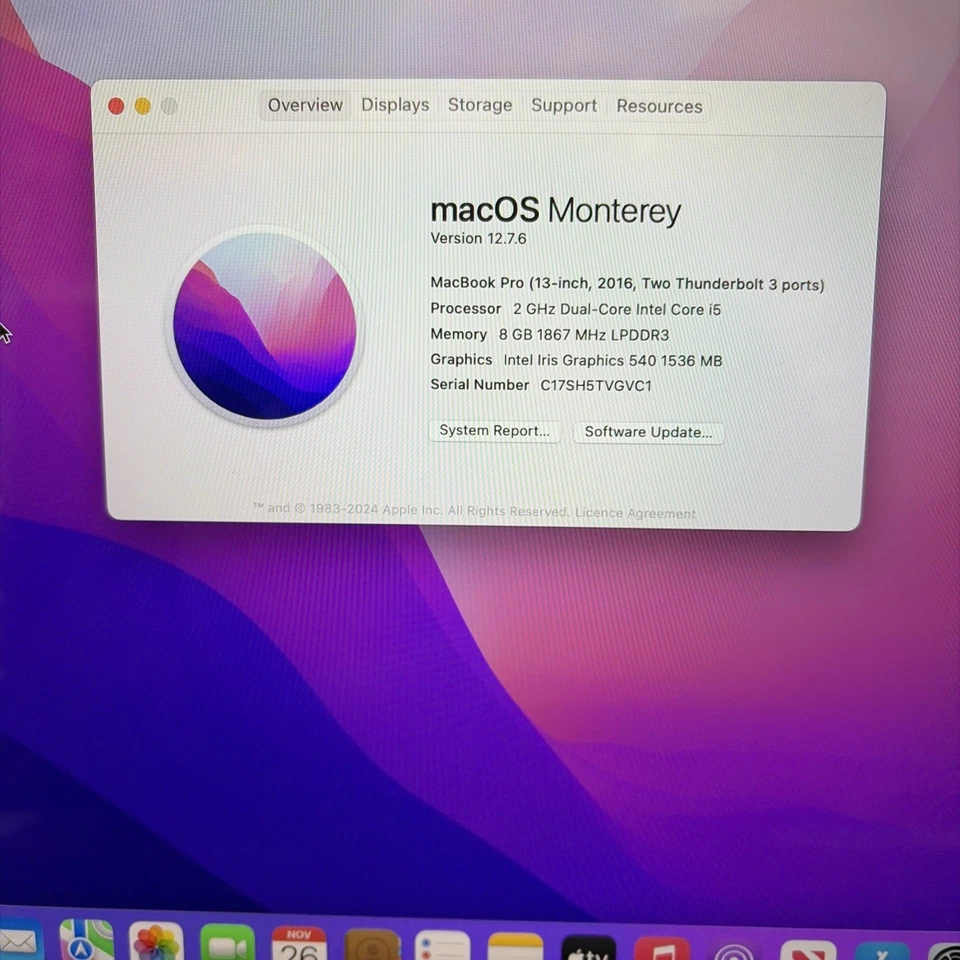Select the Support tab
The image size is (960, 960).
click(x=564, y=105)
